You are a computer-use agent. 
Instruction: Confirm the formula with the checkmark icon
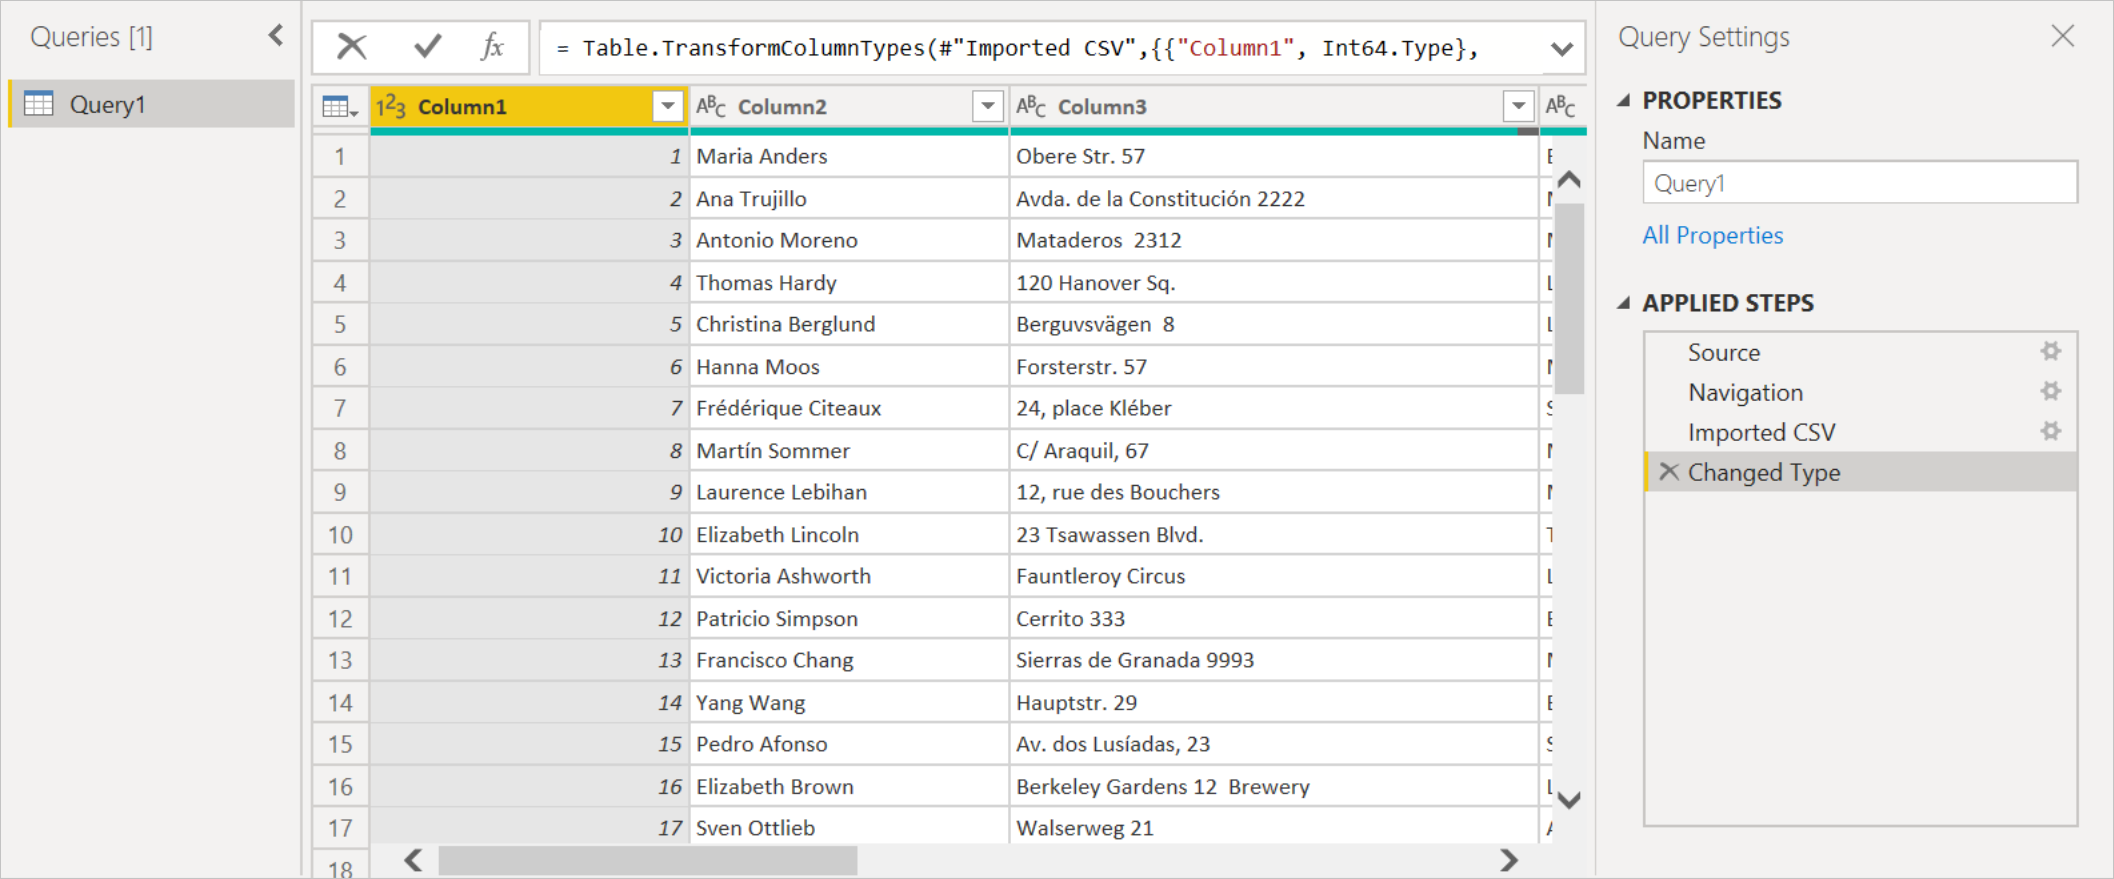(427, 46)
